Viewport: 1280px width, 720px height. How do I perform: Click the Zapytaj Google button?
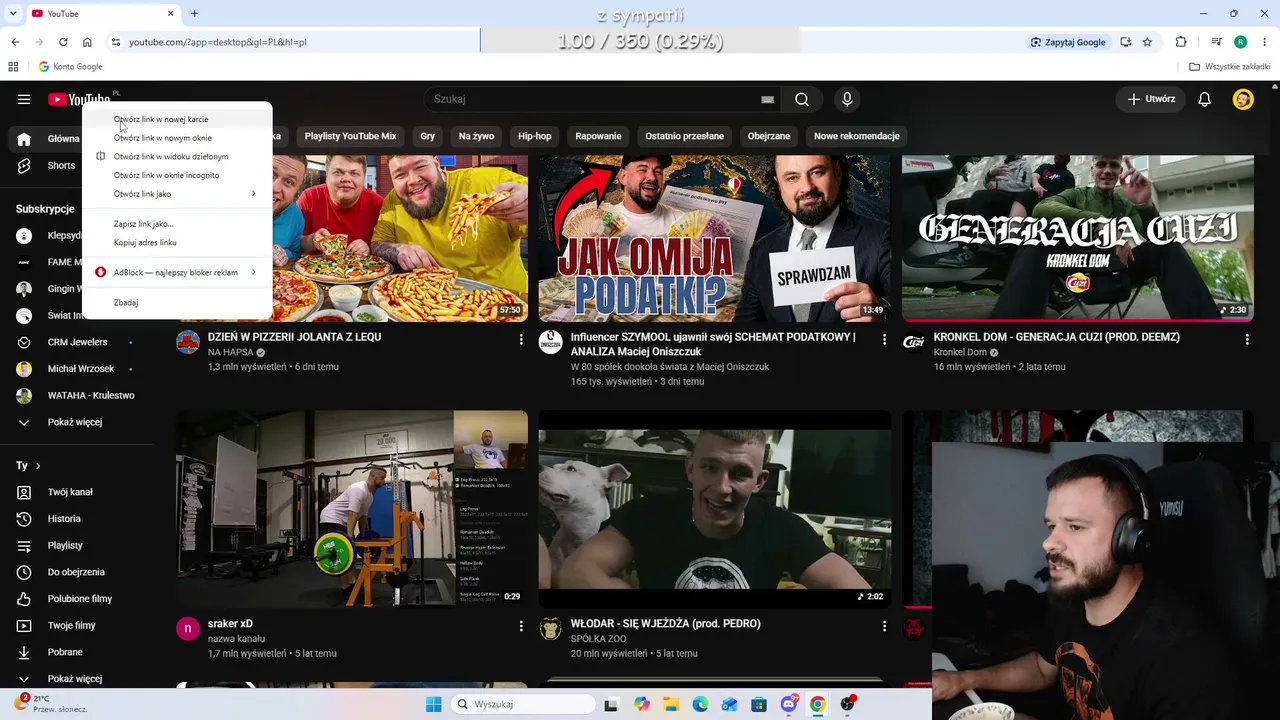point(1068,42)
